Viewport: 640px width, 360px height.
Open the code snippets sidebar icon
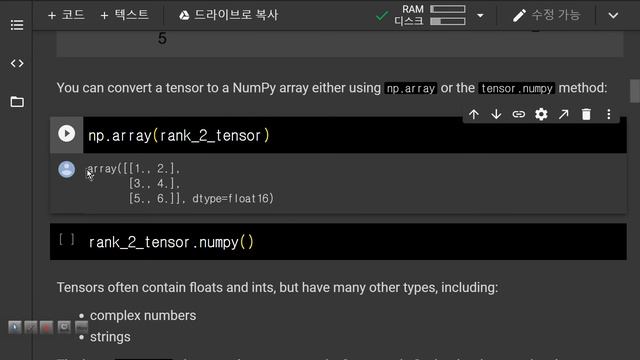[x=17, y=63]
